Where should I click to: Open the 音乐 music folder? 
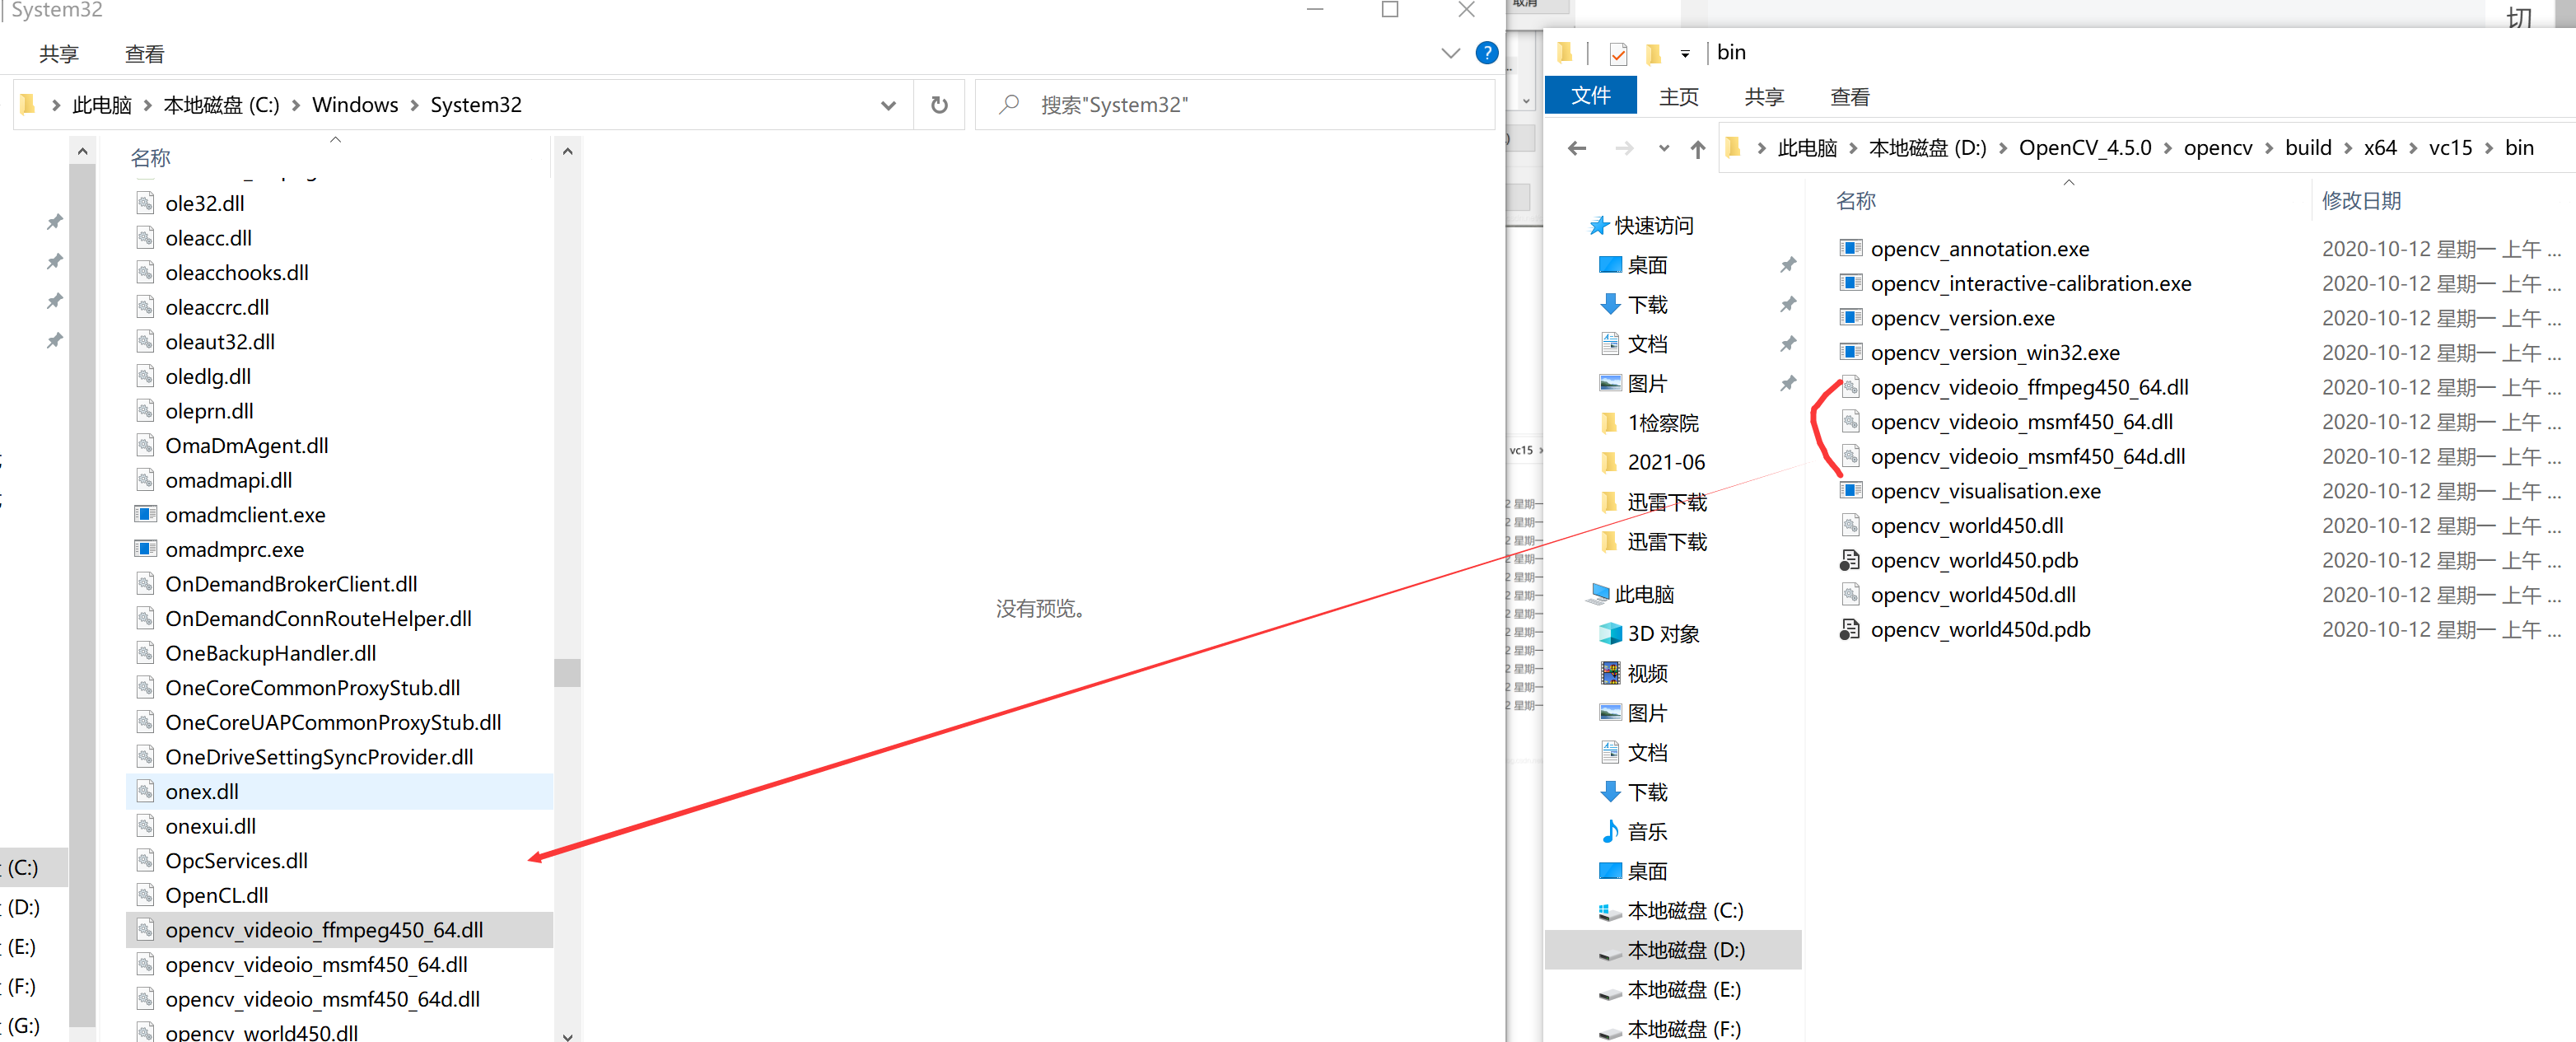coord(1646,831)
